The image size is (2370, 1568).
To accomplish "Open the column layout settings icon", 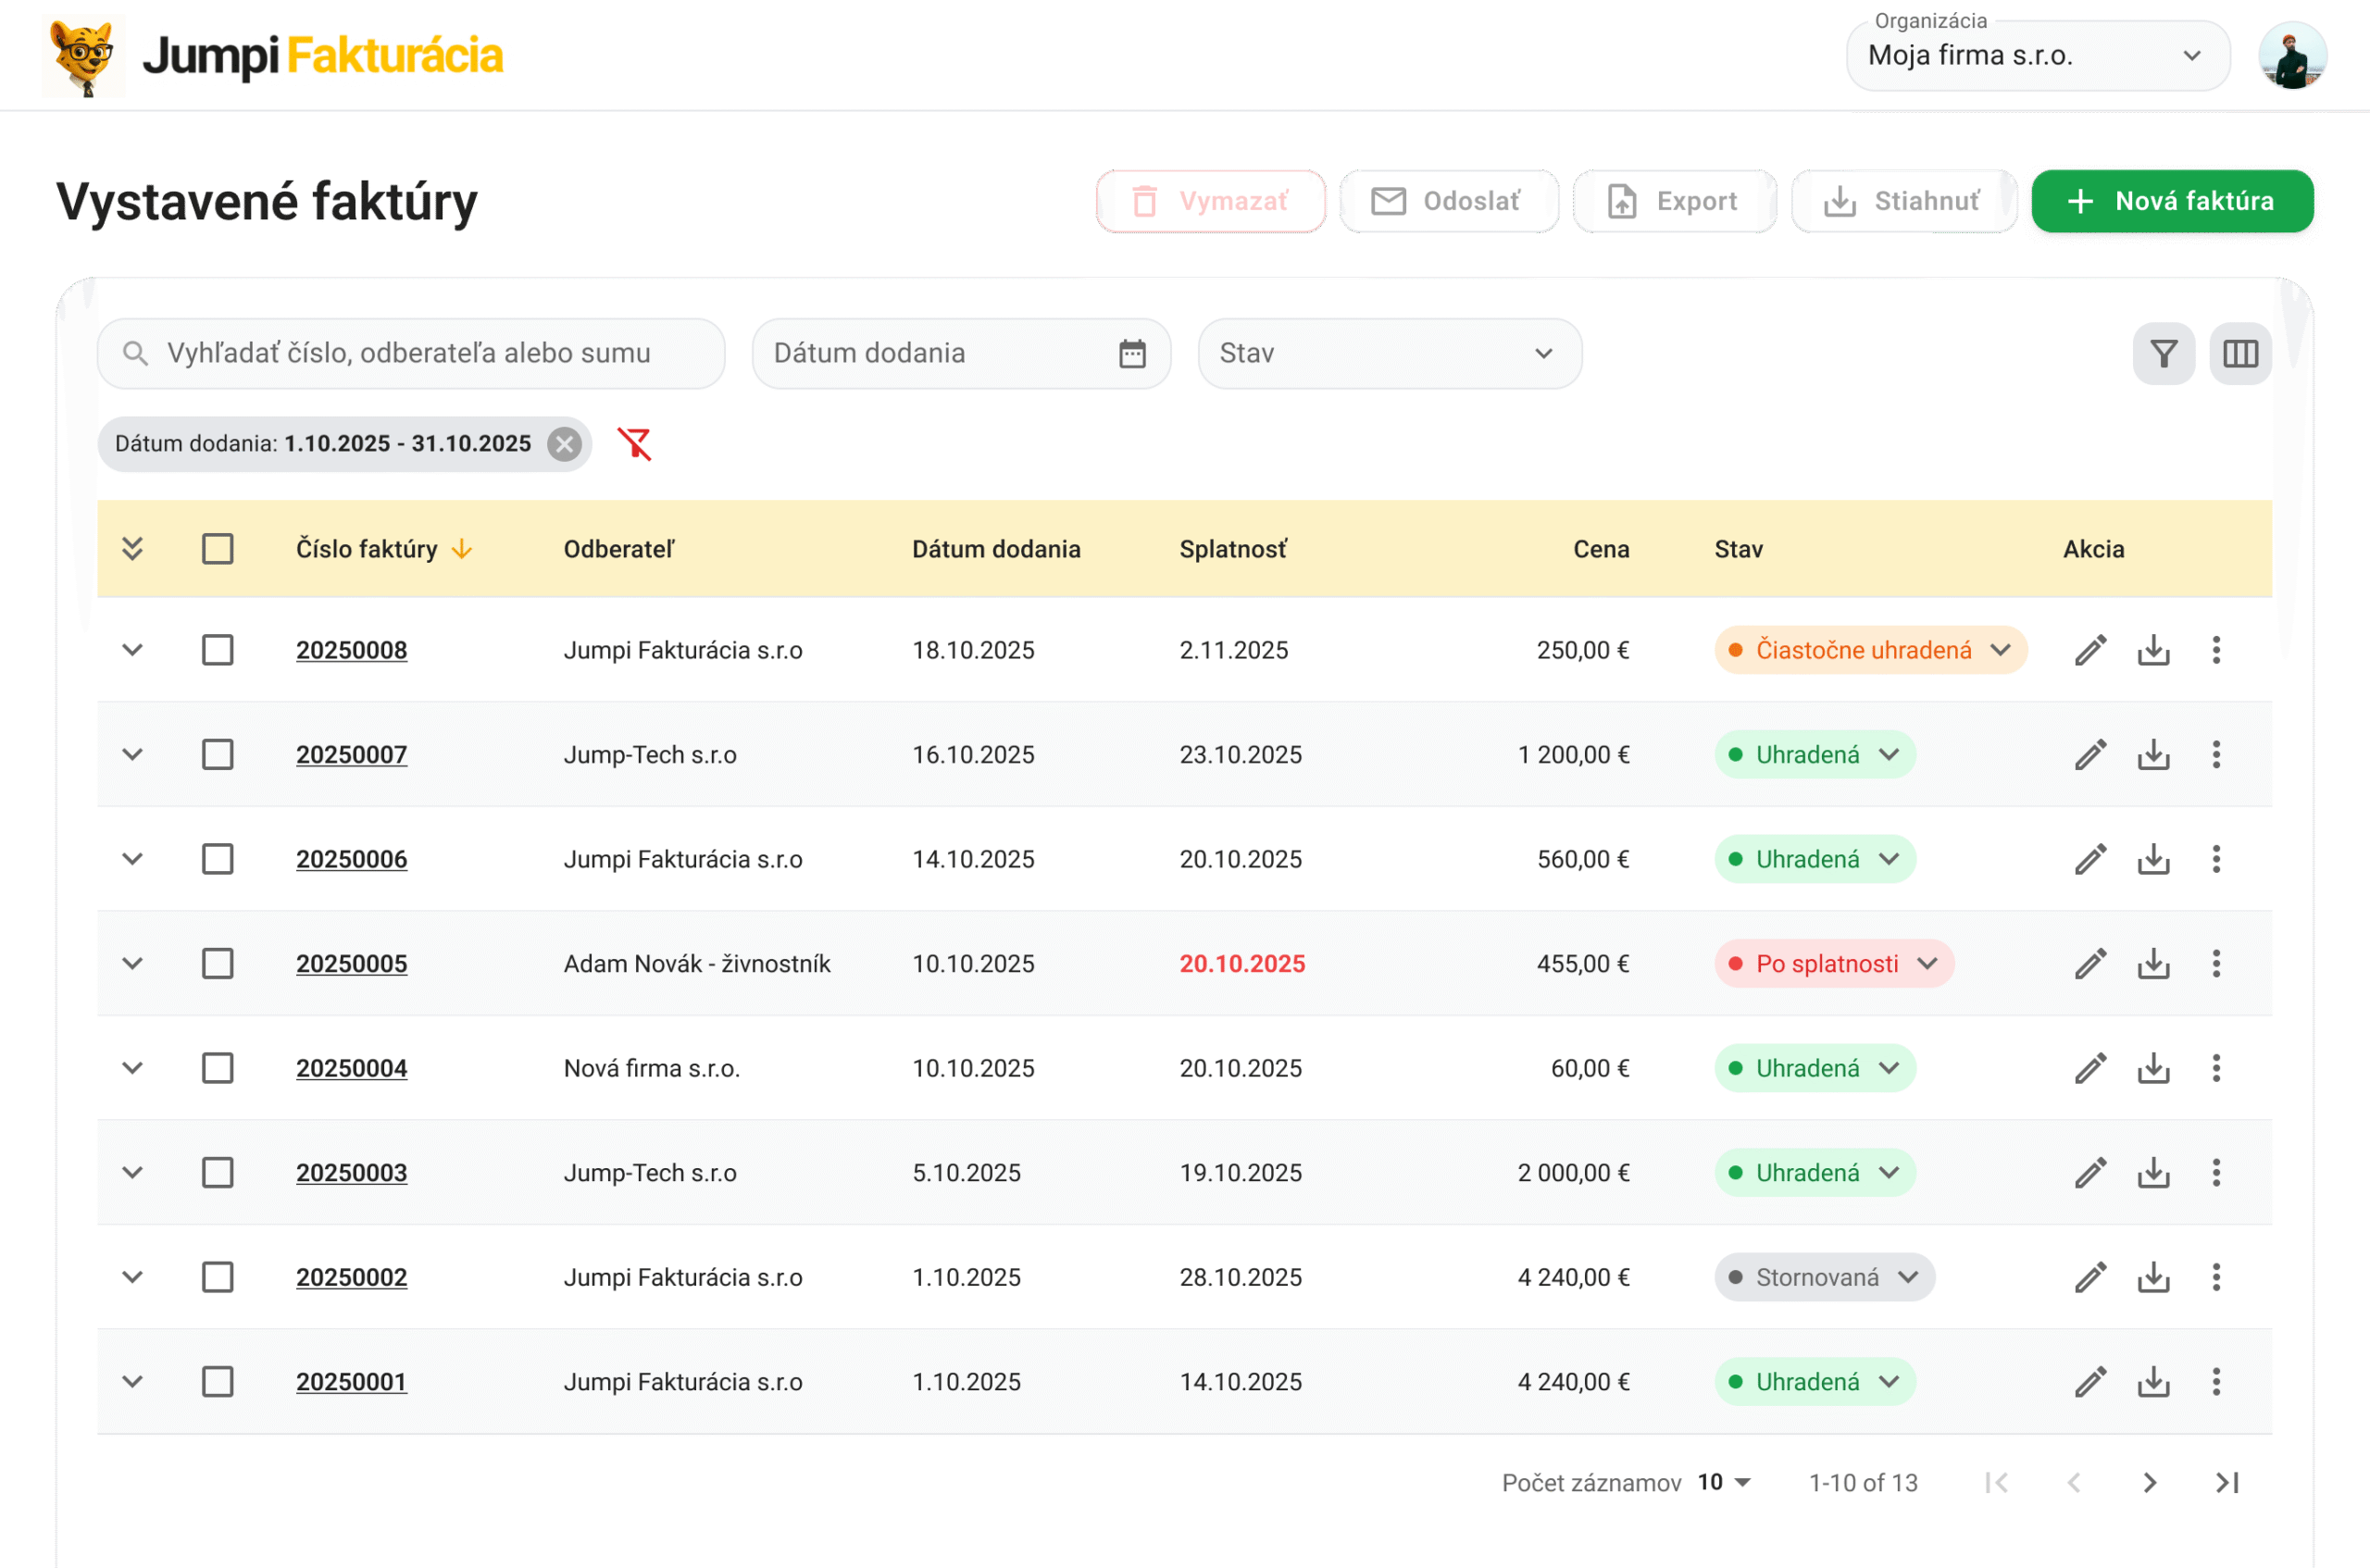I will (2240, 353).
